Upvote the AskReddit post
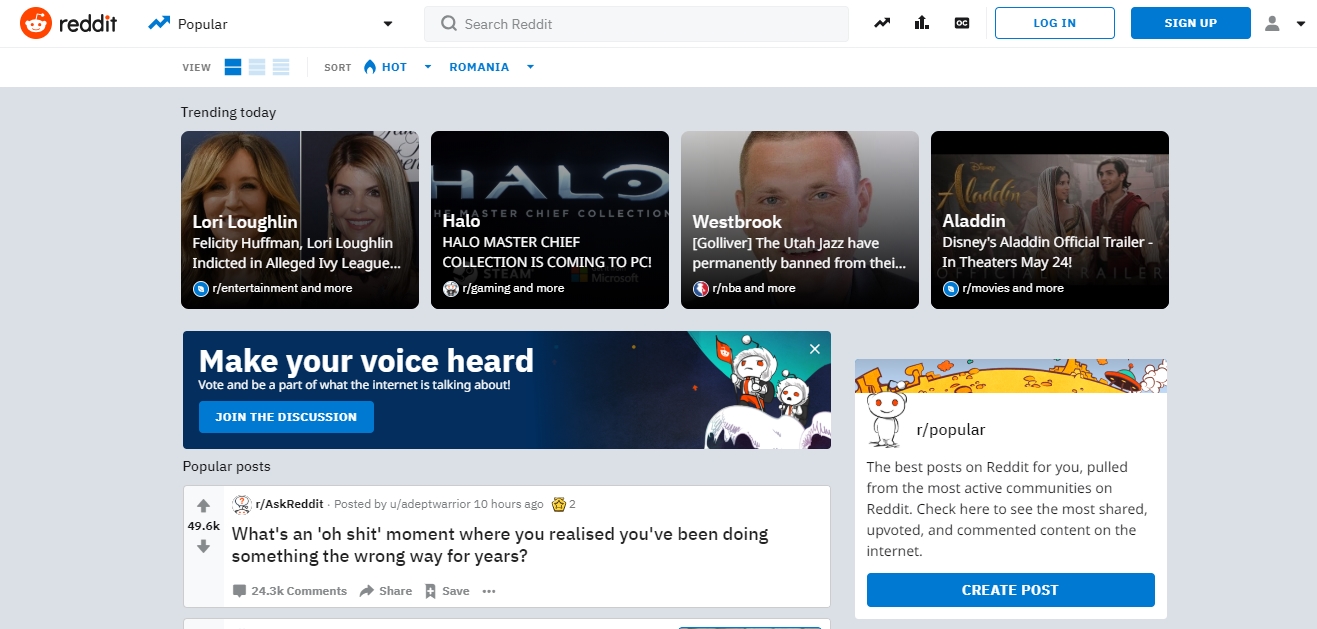This screenshot has width=1317, height=629. (203, 505)
